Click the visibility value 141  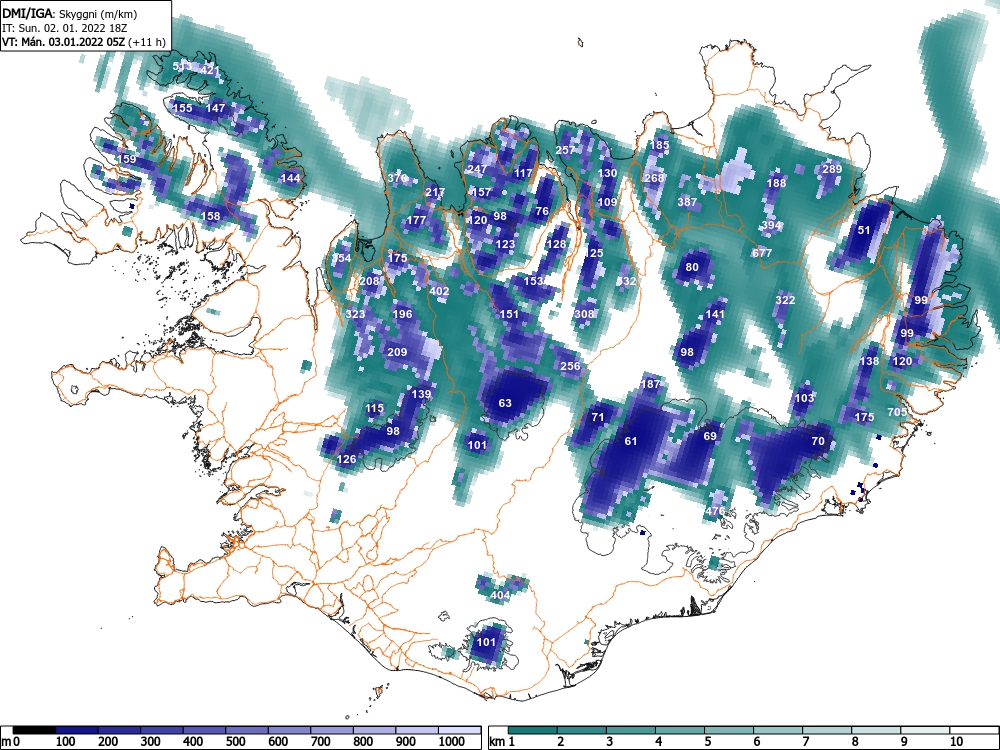(716, 314)
